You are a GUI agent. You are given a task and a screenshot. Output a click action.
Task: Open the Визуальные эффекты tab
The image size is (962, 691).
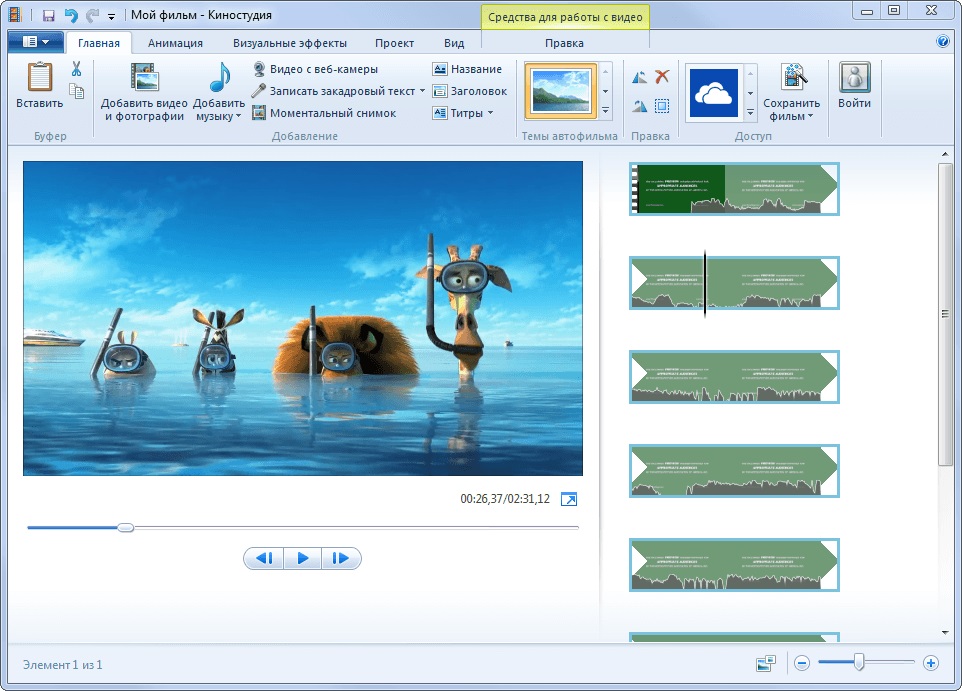pyautogui.click(x=290, y=43)
